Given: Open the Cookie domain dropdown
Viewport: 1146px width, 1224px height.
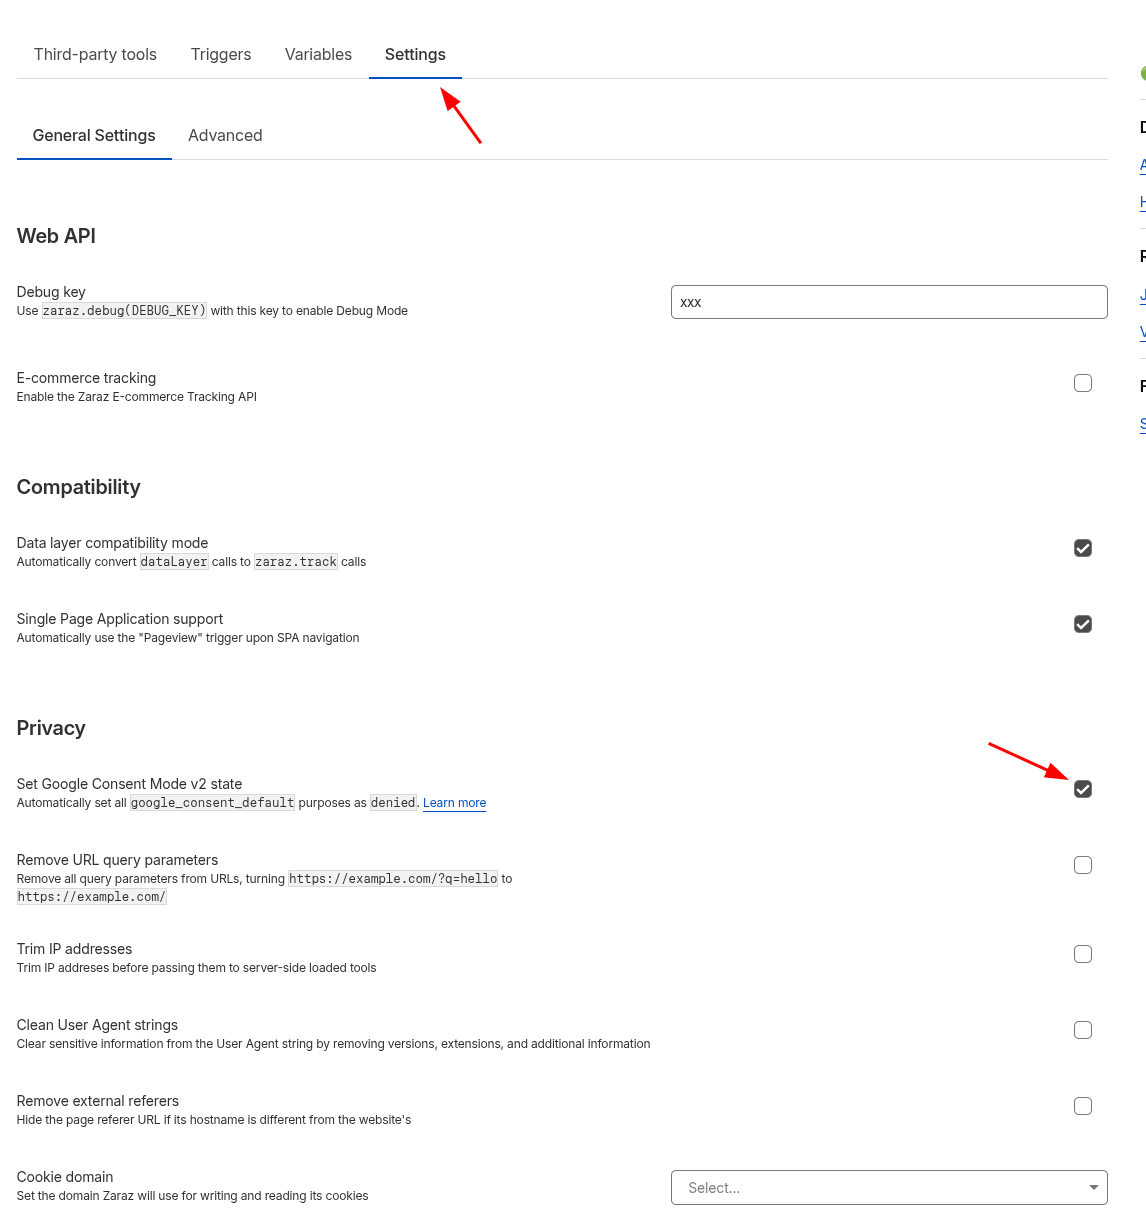Looking at the screenshot, I should coord(889,1187).
